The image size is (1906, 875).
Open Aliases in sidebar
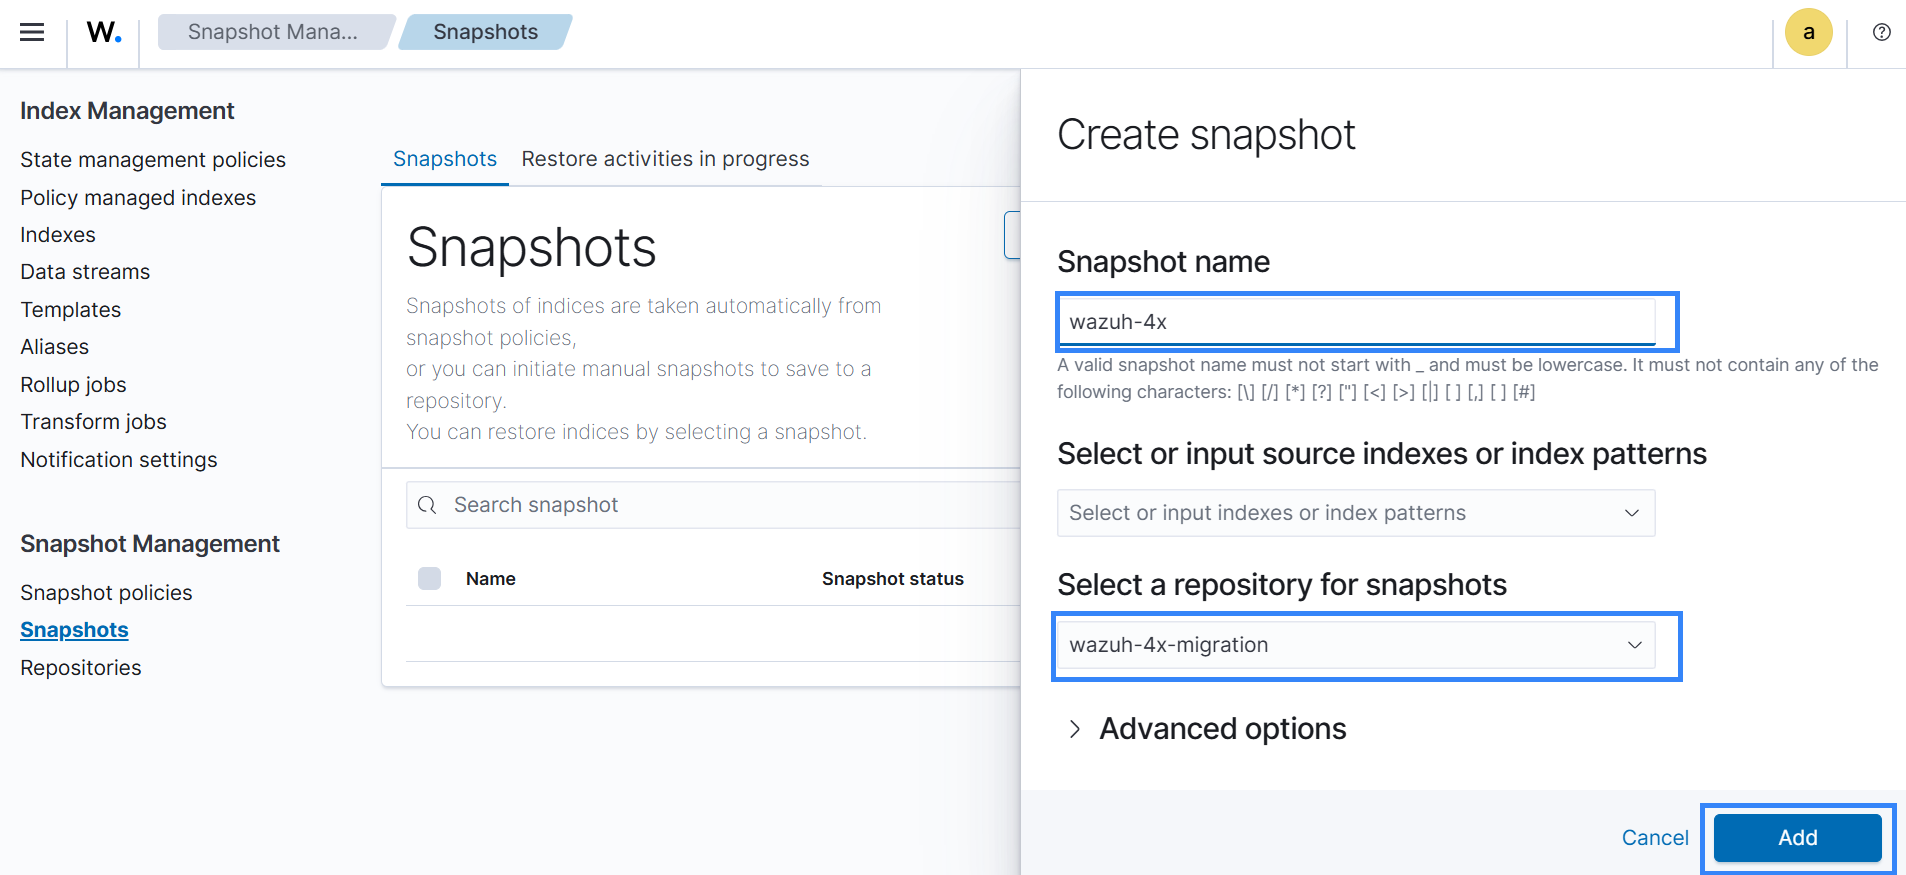click(x=55, y=347)
